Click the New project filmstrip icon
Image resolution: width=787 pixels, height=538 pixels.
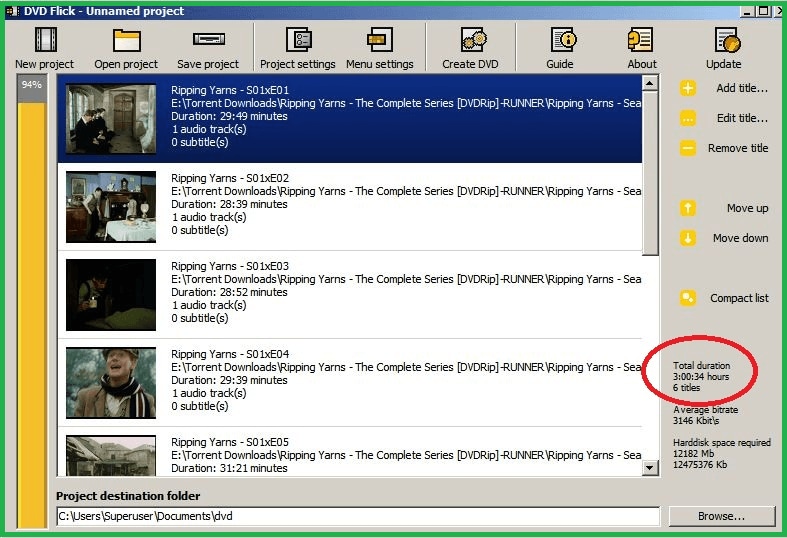(x=46, y=40)
